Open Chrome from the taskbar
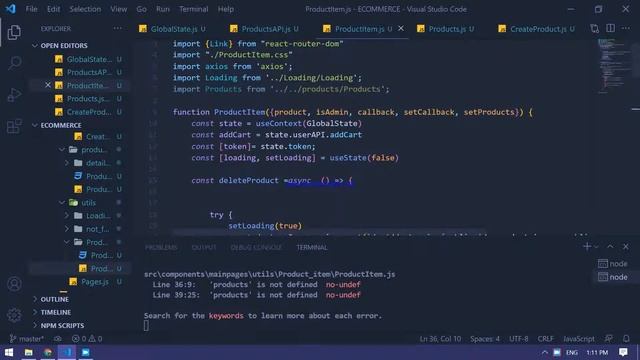Viewport: 640px width, 360px height. [x=48, y=352]
